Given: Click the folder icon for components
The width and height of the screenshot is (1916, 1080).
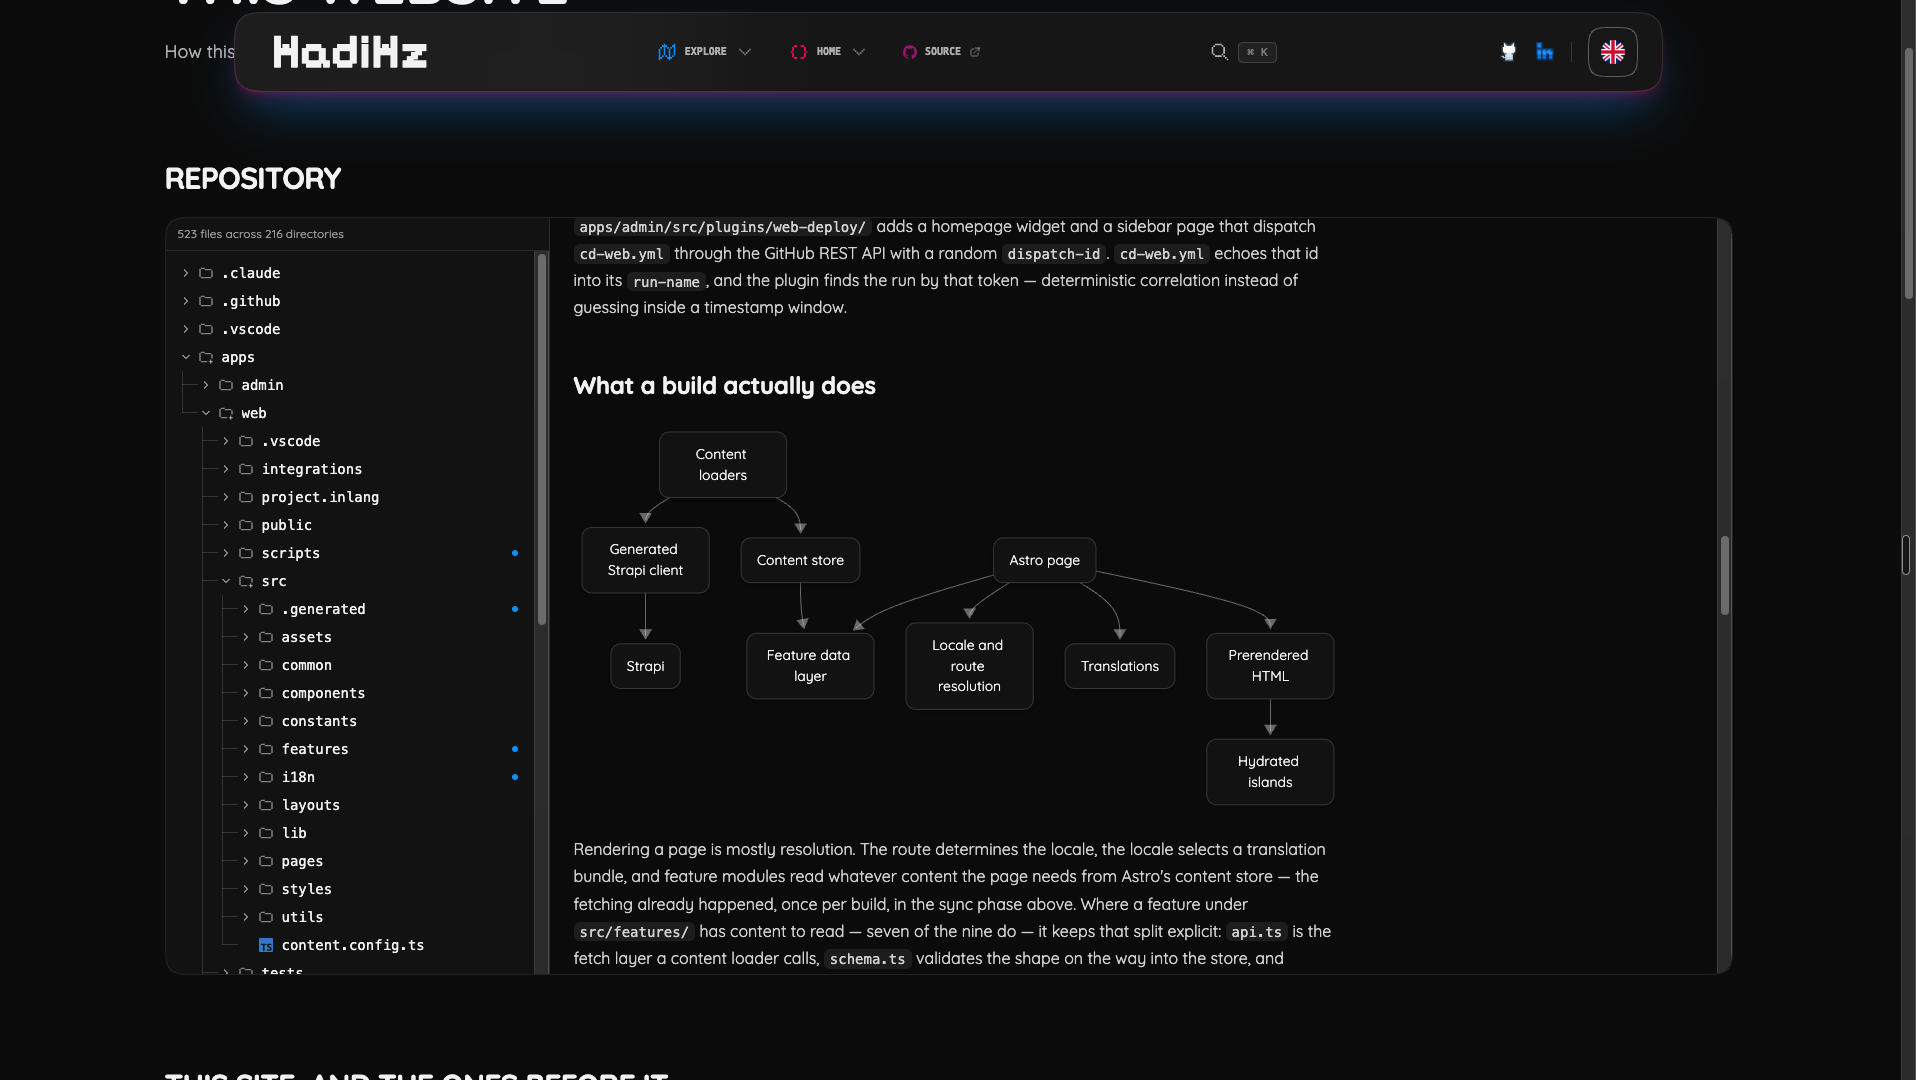Looking at the screenshot, I should tap(266, 693).
